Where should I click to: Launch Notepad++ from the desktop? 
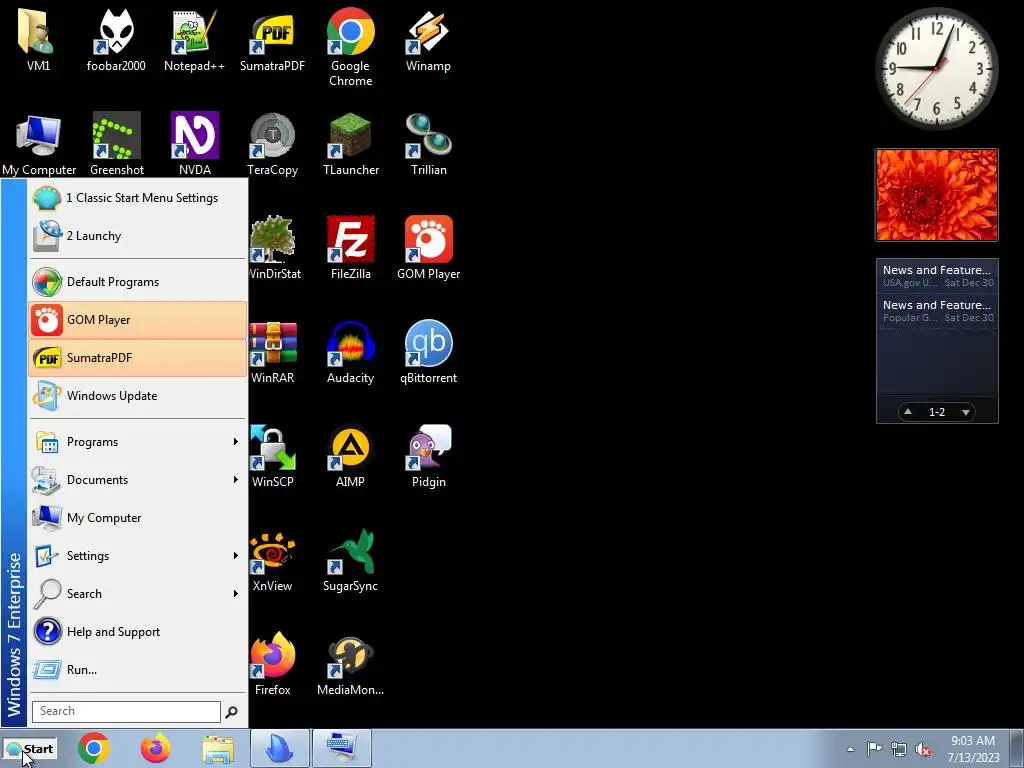click(x=194, y=39)
